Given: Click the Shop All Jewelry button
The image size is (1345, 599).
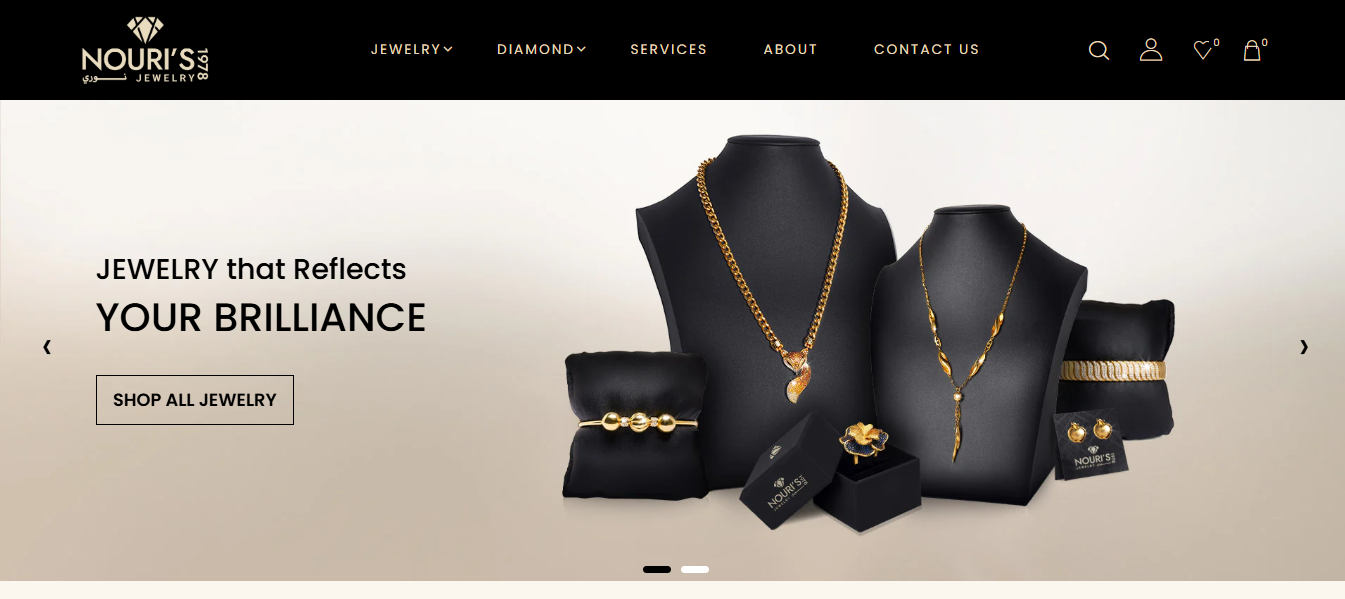Looking at the screenshot, I should (195, 400).
